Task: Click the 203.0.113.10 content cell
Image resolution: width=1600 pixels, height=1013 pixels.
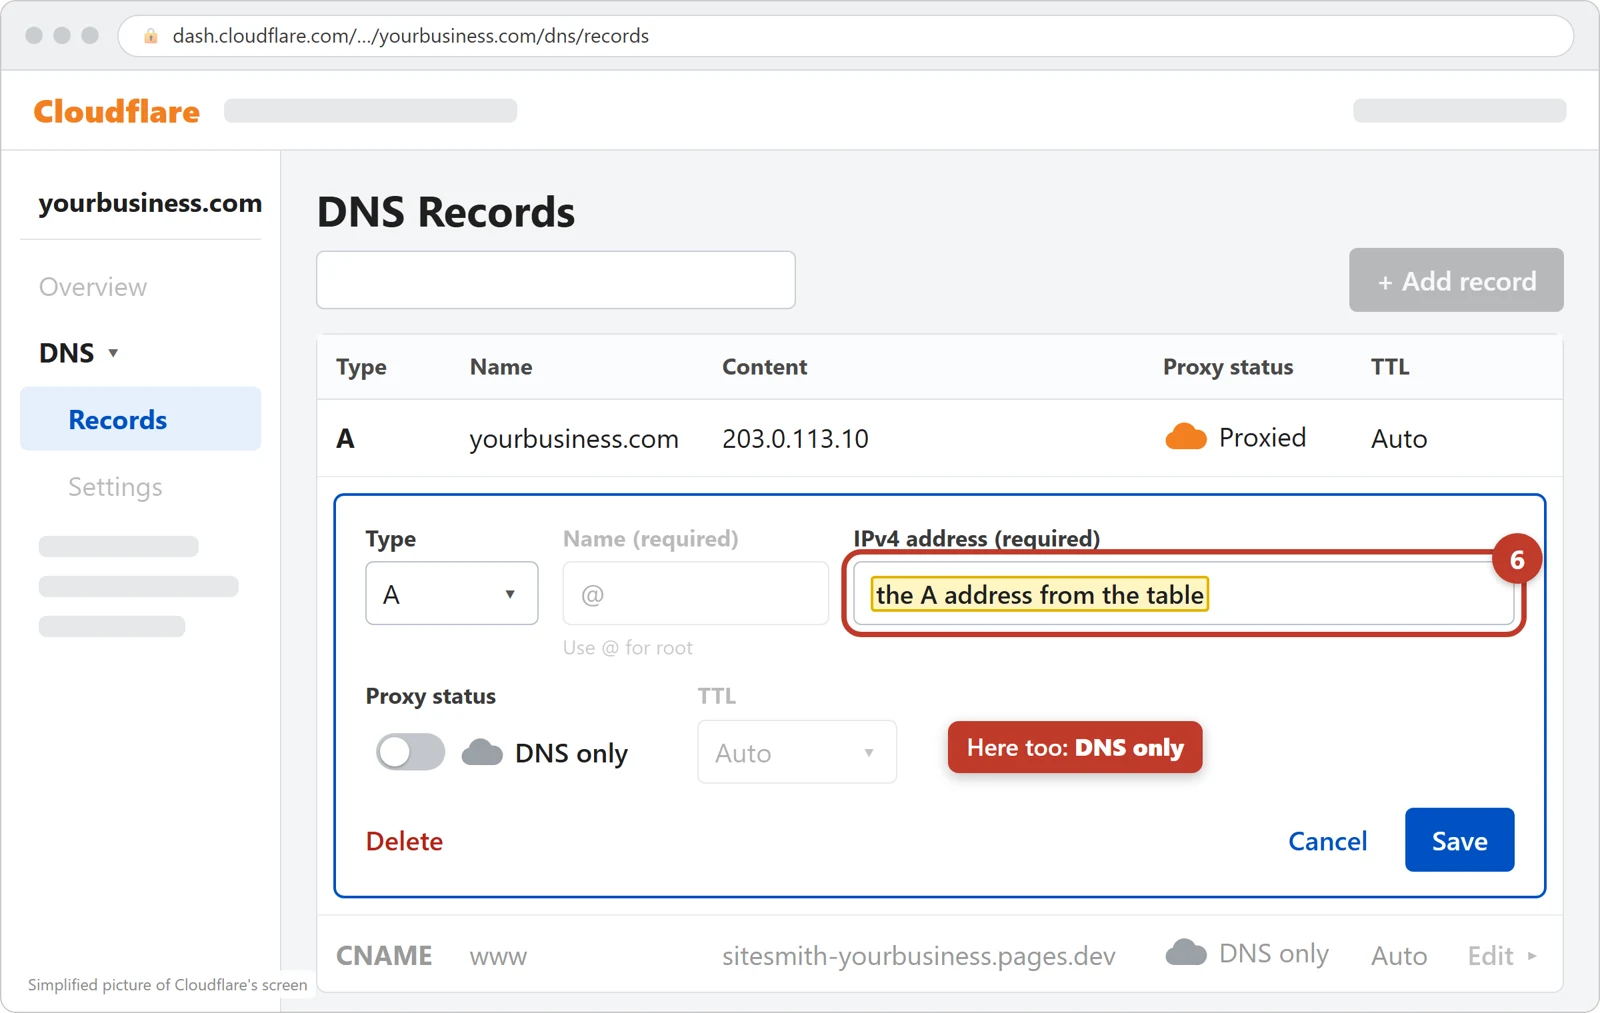Action: pyautogui.click(x=795, y=438)
